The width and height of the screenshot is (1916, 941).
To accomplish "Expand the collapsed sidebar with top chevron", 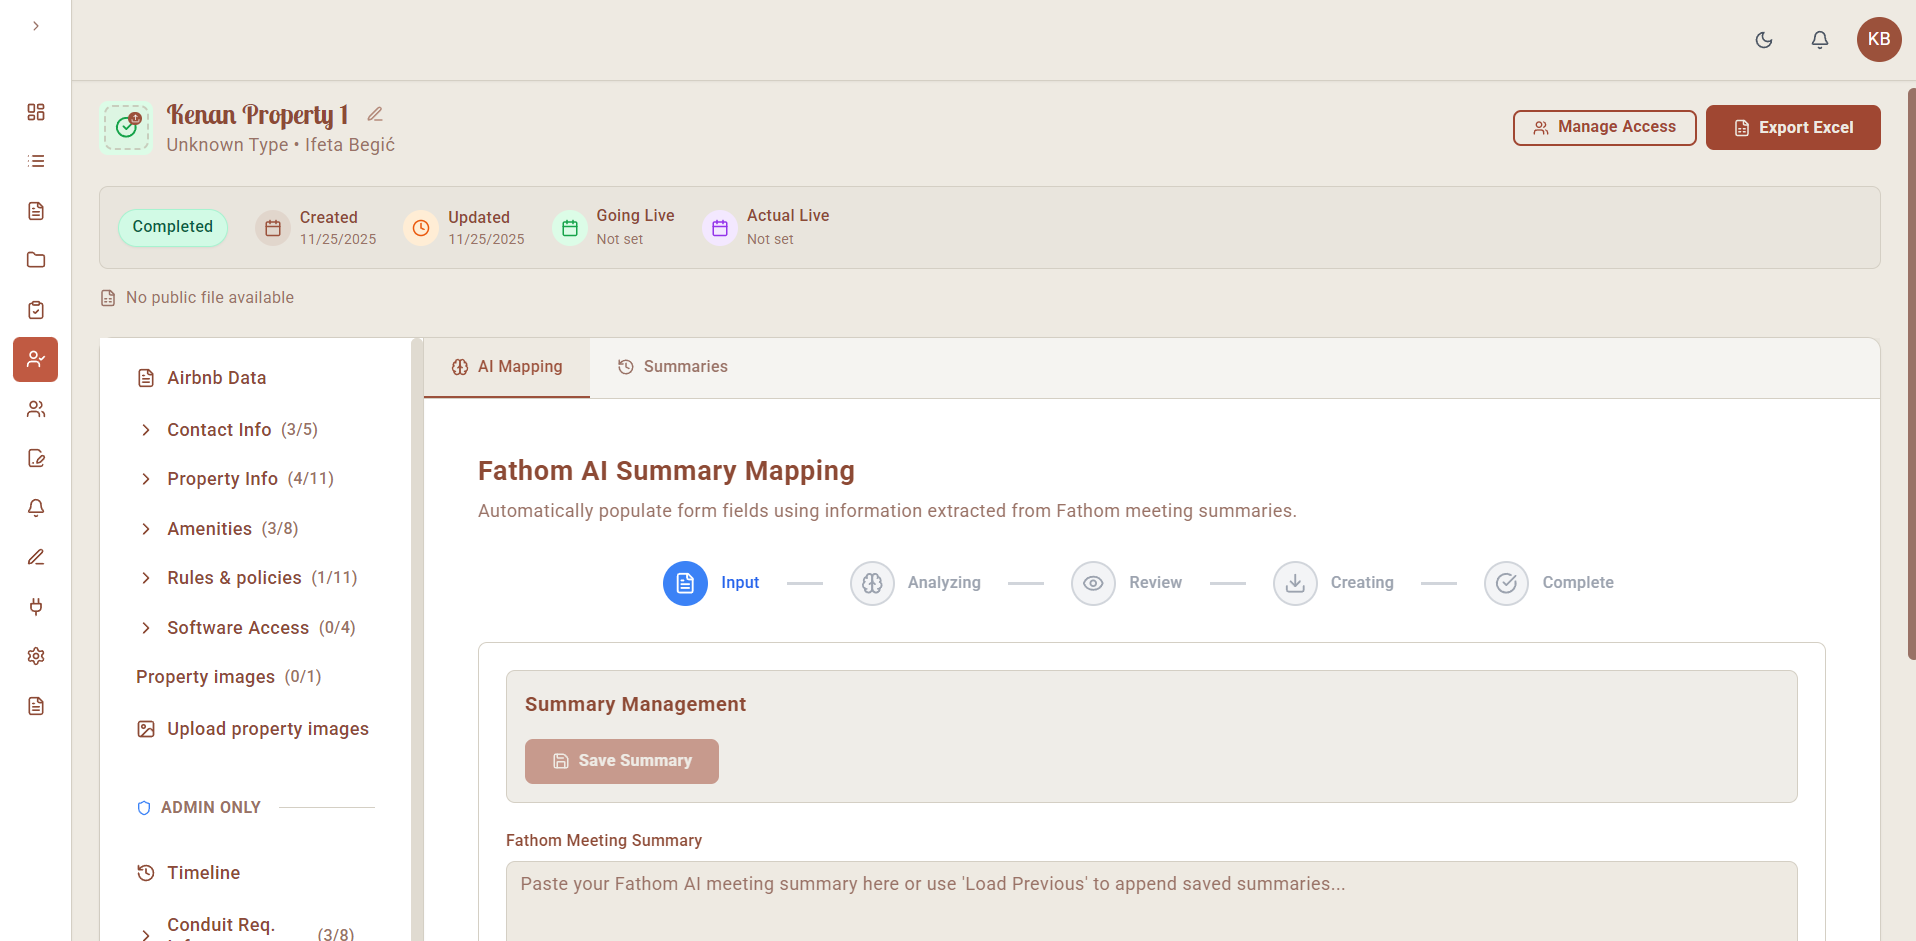I will 36,26.
